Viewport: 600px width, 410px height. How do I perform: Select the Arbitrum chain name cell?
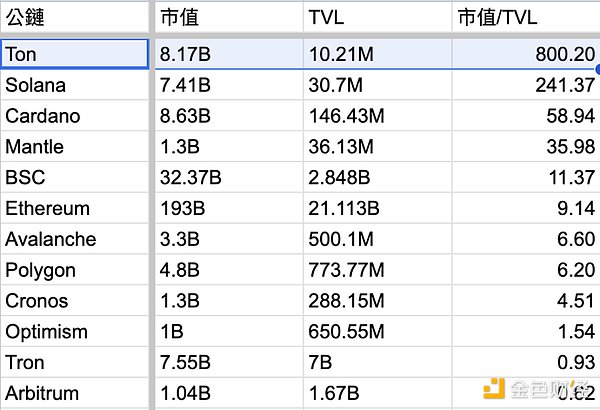[x=75, y=394]
